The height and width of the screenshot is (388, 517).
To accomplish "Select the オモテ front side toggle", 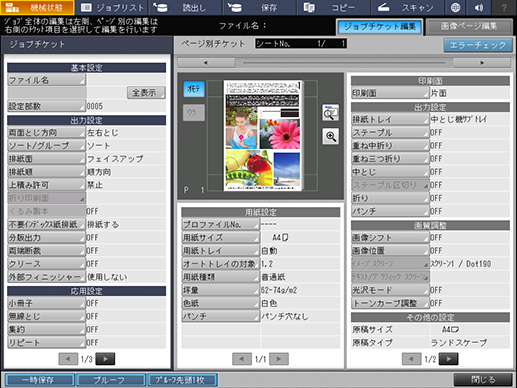I will tap(194, 89).
